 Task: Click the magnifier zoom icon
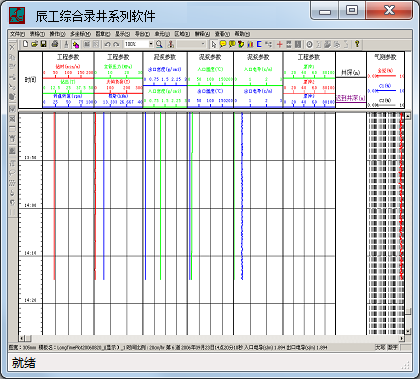[159, 44]
